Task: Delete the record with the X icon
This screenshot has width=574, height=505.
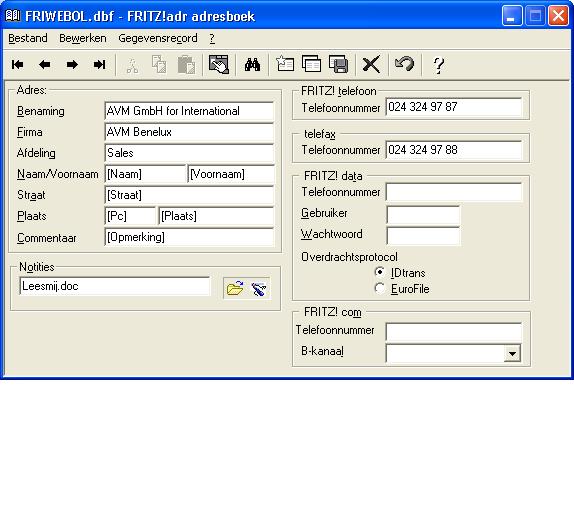Action: pyautogui.click(x=371, y=65)
